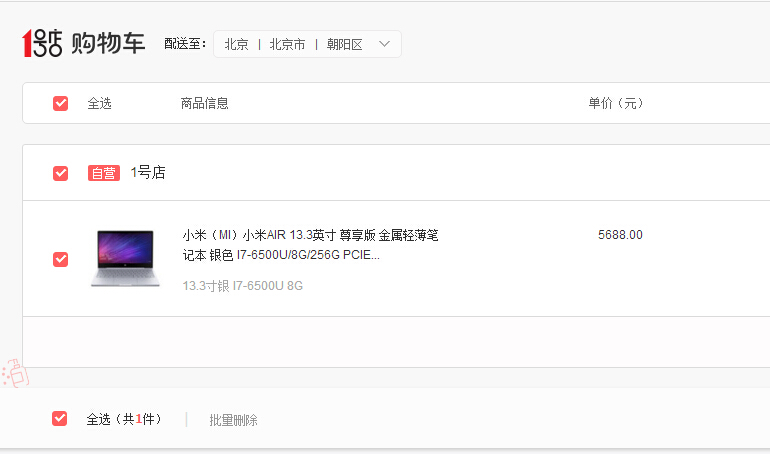Click the 1号店 store name link
The image size is (770, 454).
[148, 173]
